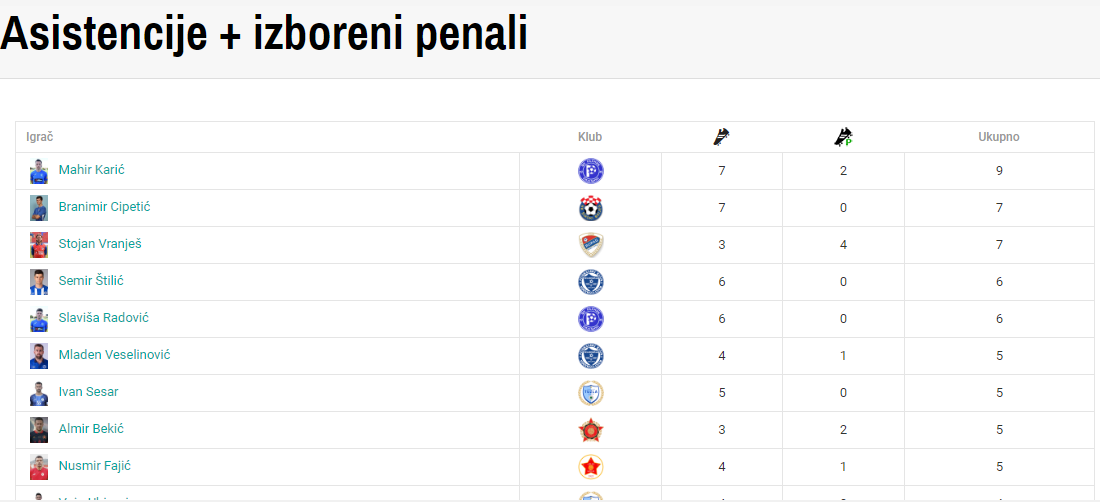Open Mahir Karić player profile link
Image resolution: width=1100 pixels, height=502 pixels.
(x=92, y=170)
